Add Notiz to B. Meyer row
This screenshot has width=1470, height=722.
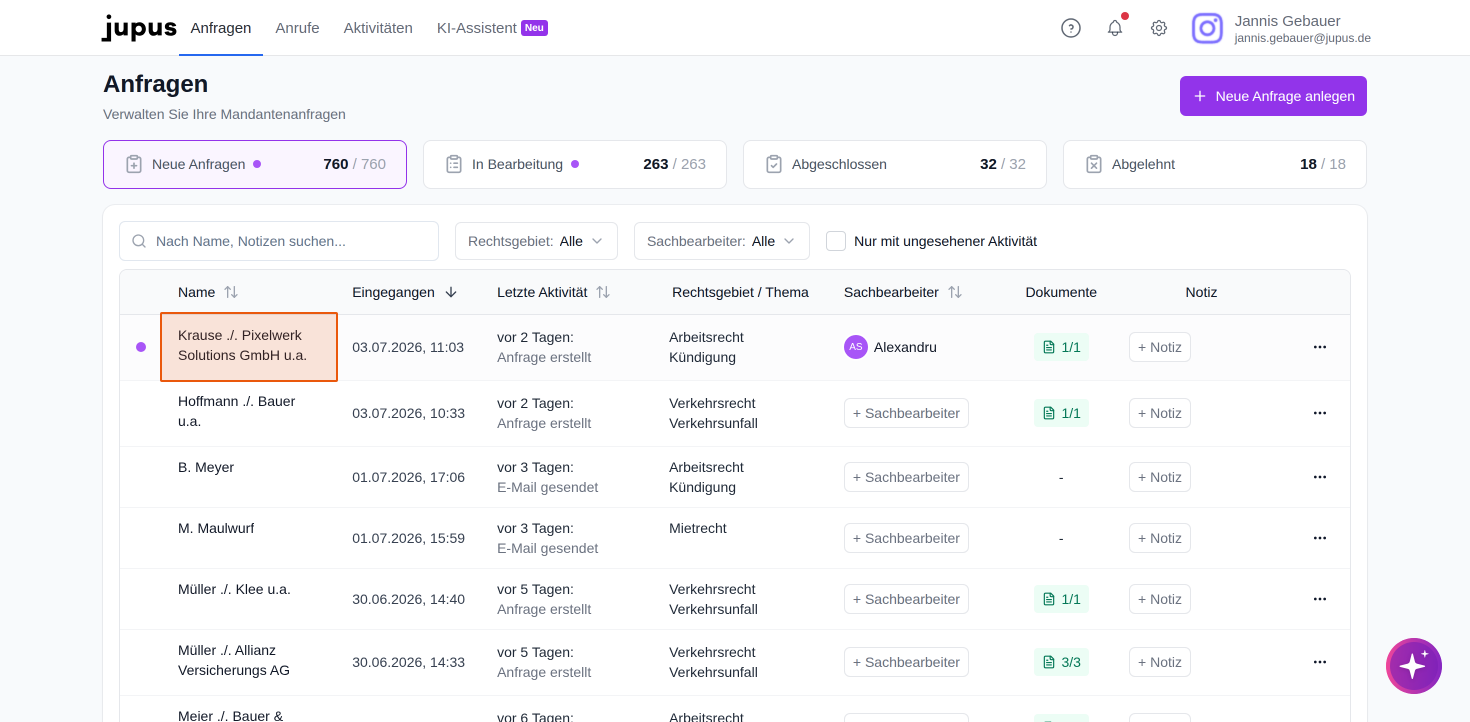(1160, 477)
